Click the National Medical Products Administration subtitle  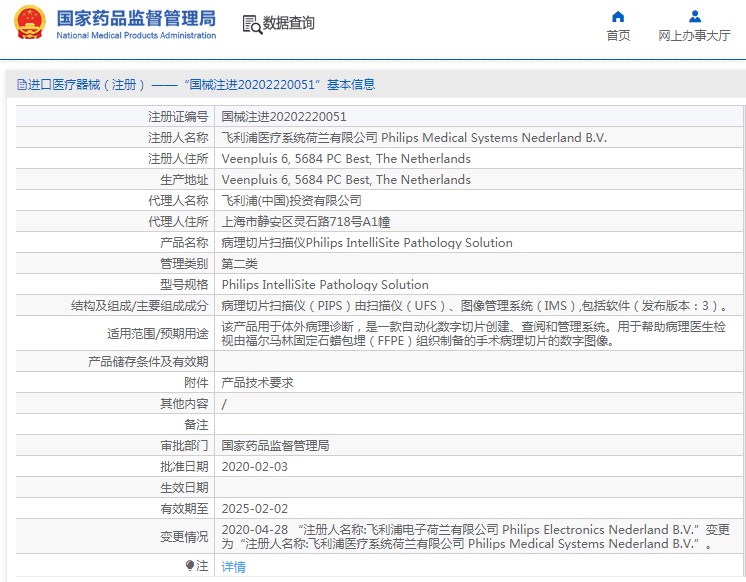[136, 36]
